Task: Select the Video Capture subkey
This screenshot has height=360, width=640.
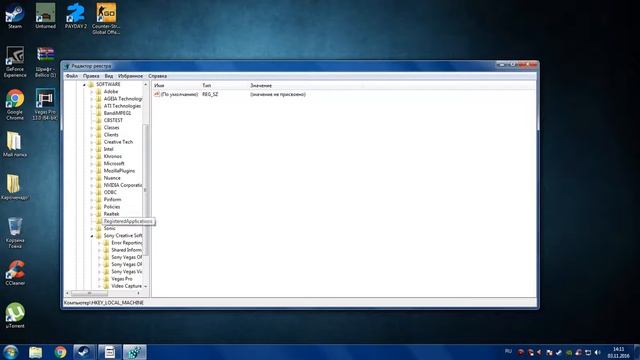Action: pos(127,286)
